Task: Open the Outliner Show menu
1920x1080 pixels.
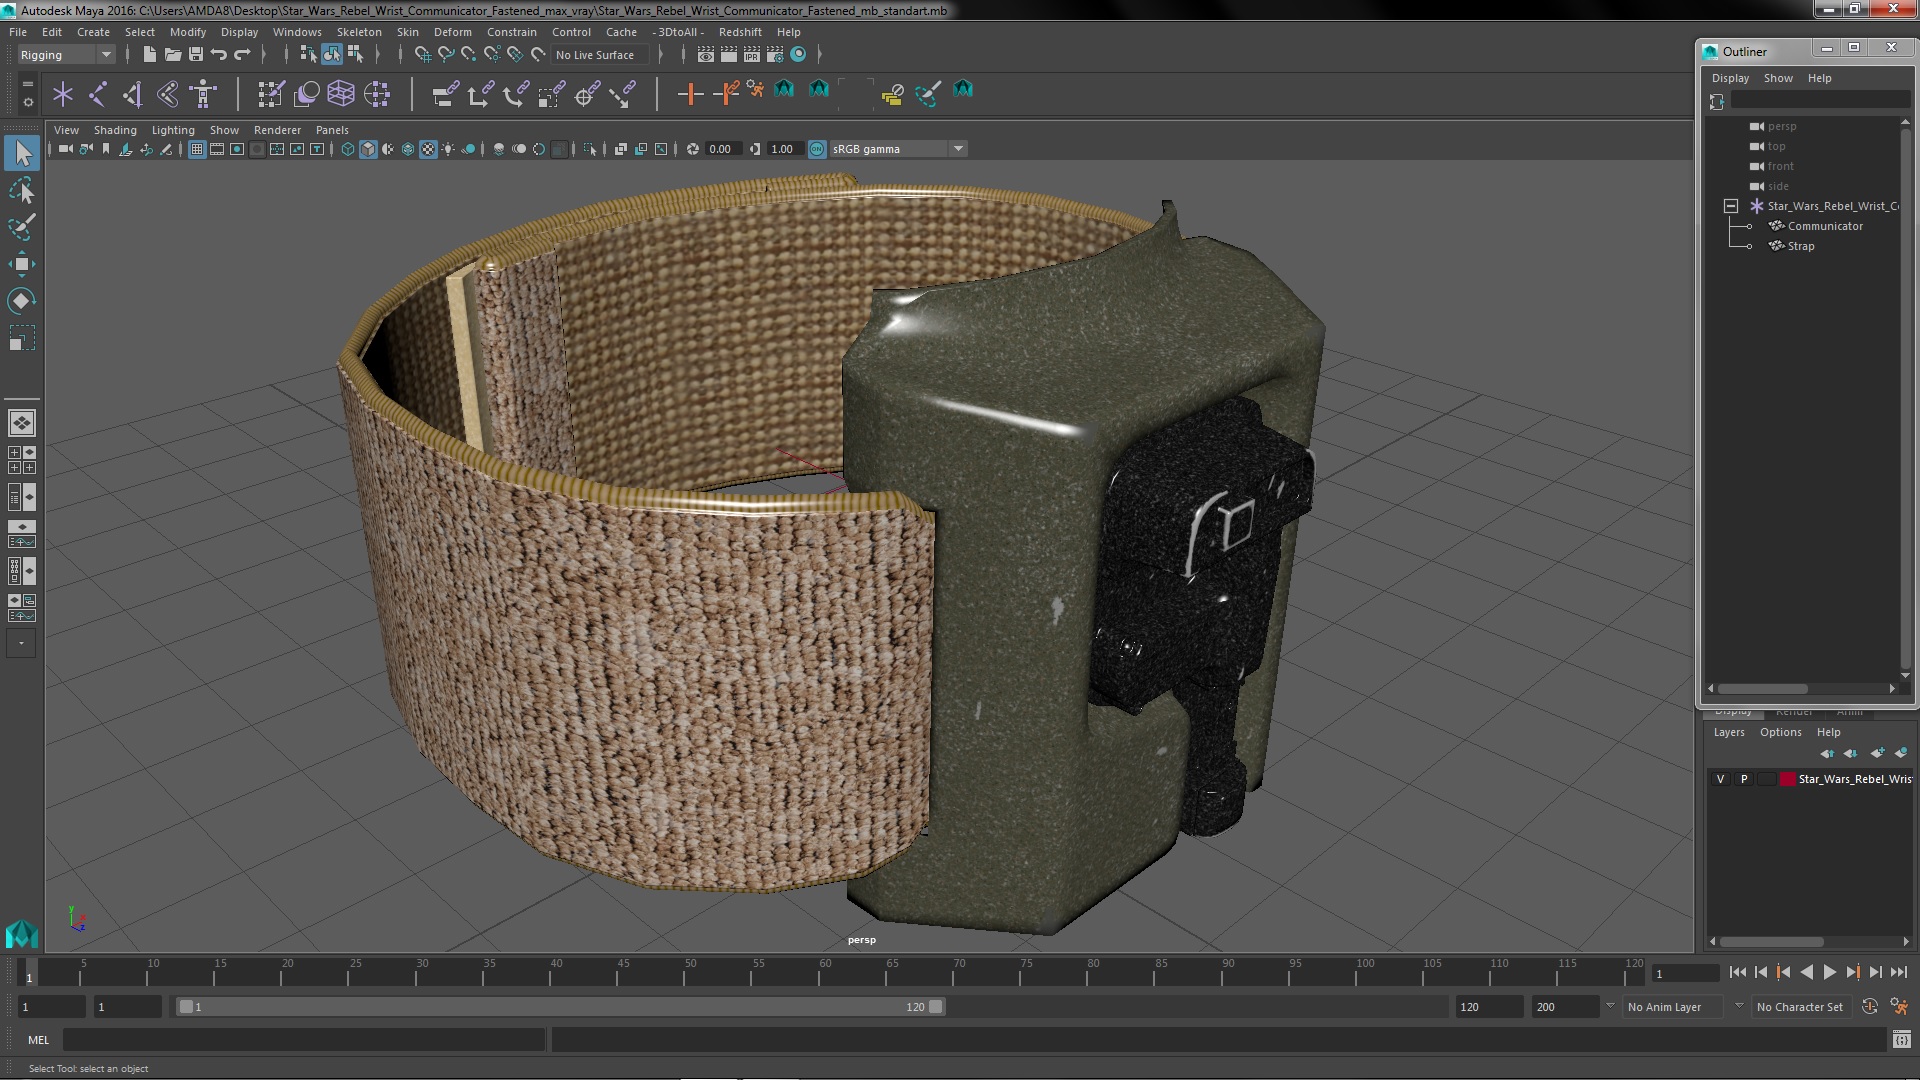Action: pyautogui.click(x=1778, y=78)
